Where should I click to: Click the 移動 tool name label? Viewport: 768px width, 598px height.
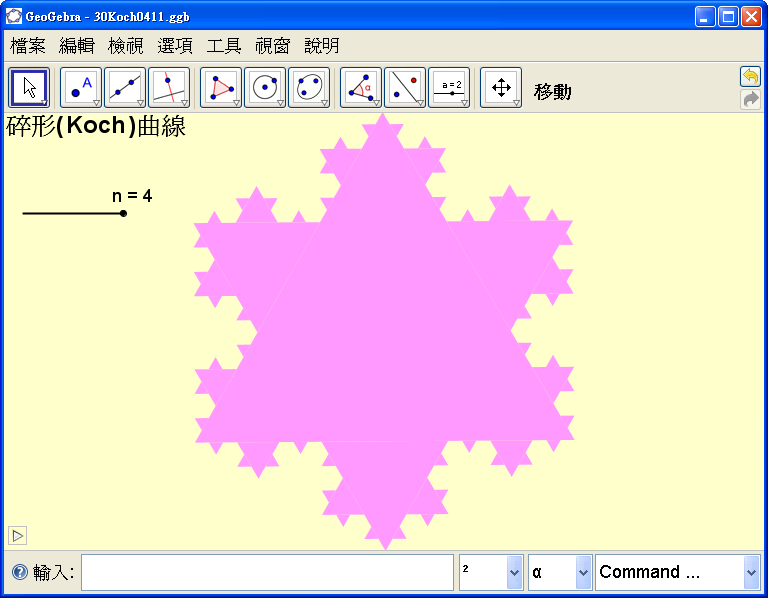click(553, 92)
